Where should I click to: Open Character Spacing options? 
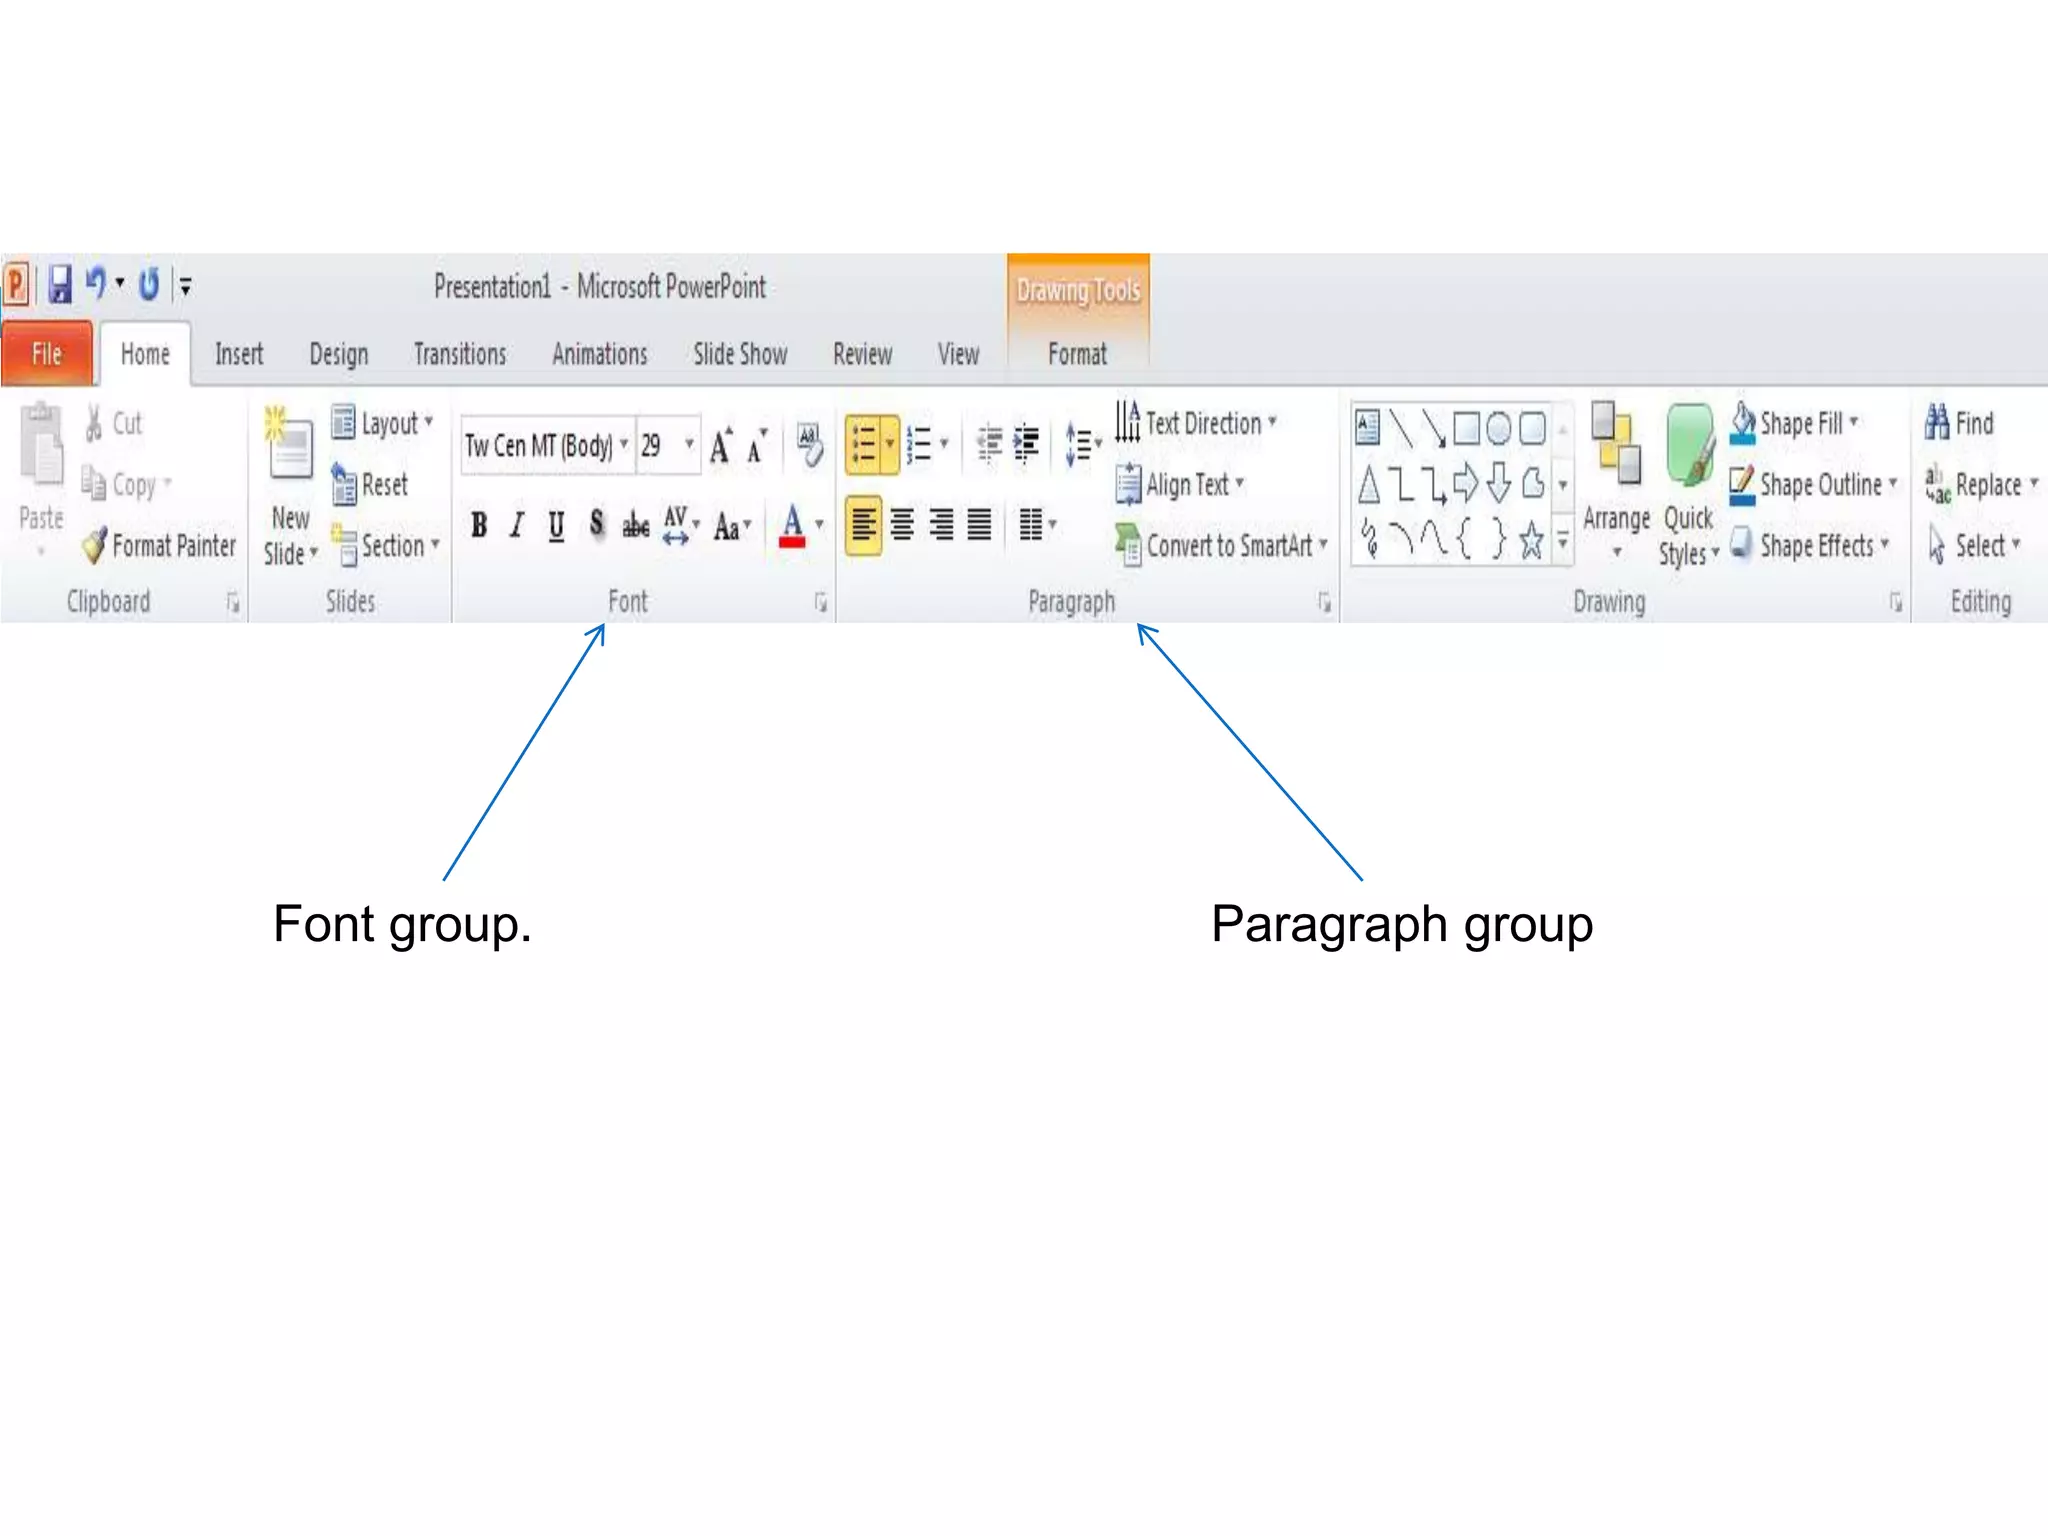click(681, 524)
